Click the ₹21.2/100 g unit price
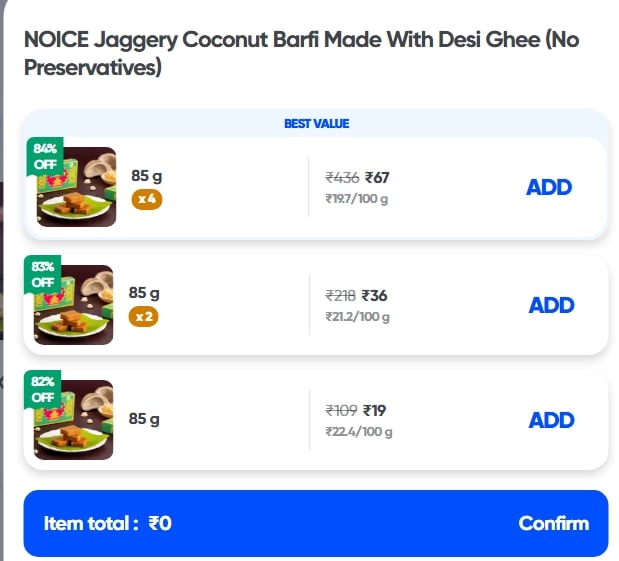The image size is (619, 561). [357, 317]
